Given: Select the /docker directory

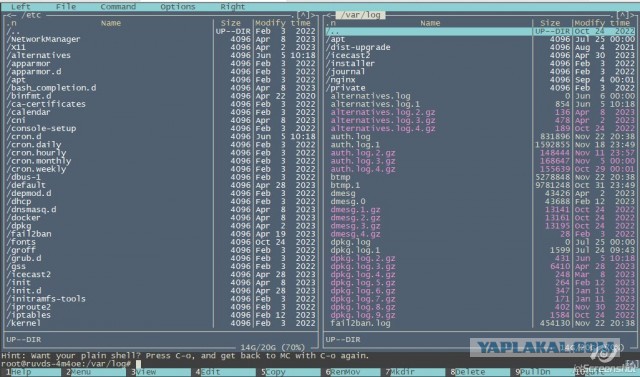Looking at the screenshot, I should tap(161, 218).
